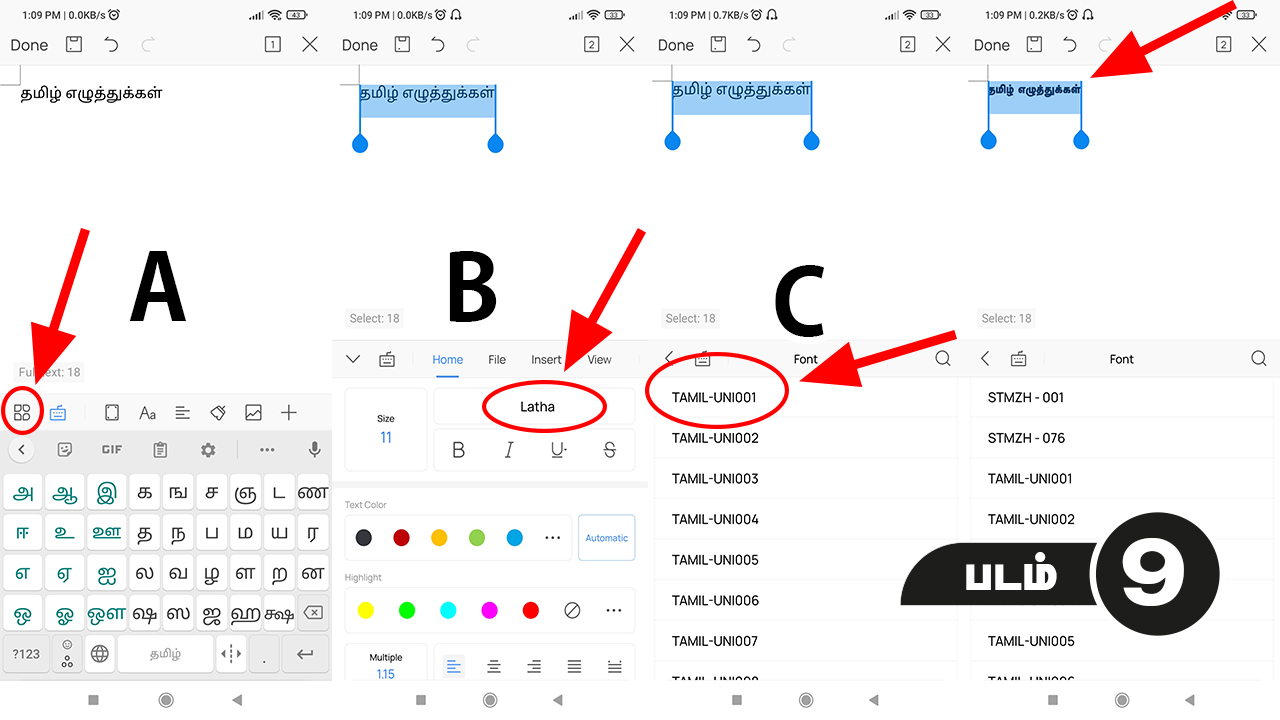1280x720 pixels.
Task: Tap the ?123 symbols key
Action: [x=26, y=654]
